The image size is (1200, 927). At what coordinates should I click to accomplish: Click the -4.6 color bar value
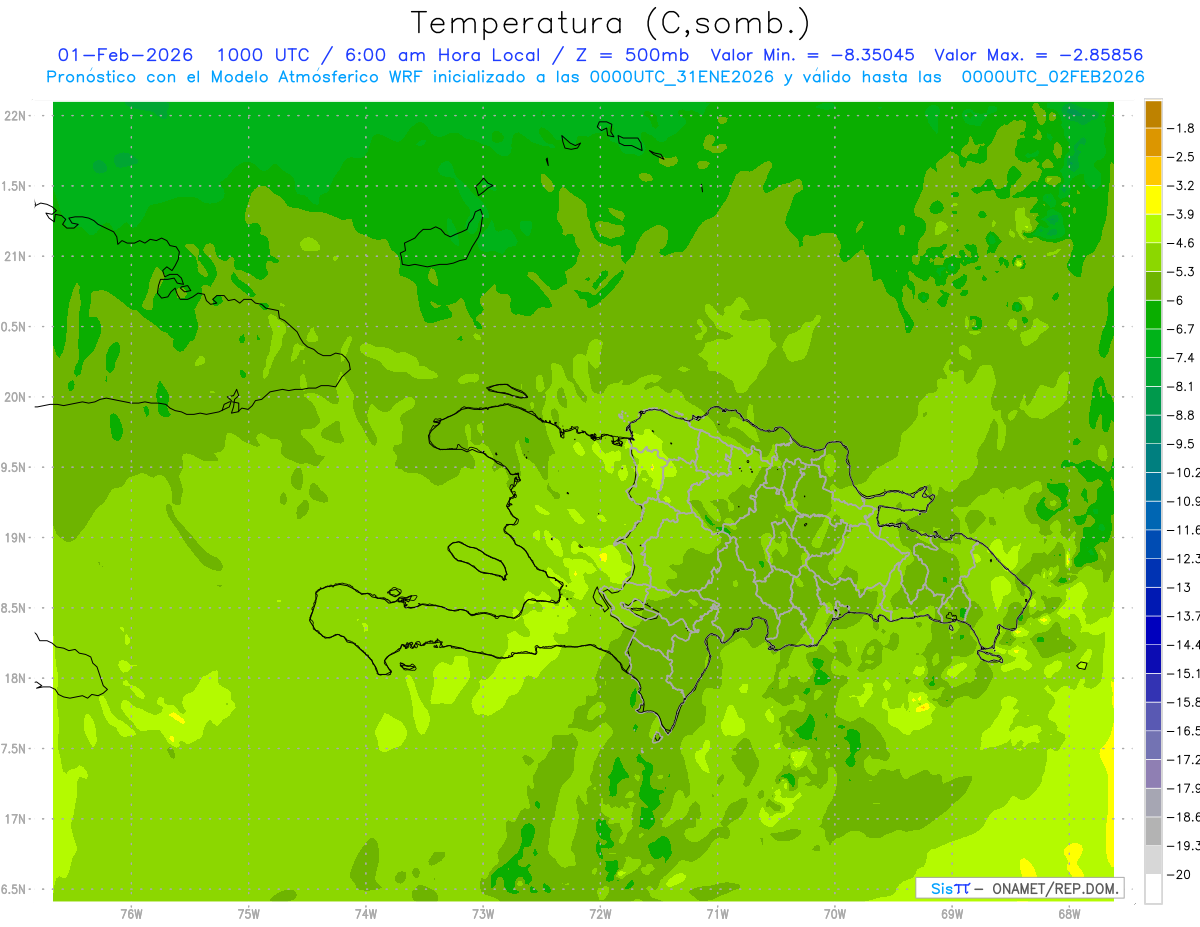click(1182, 243)
